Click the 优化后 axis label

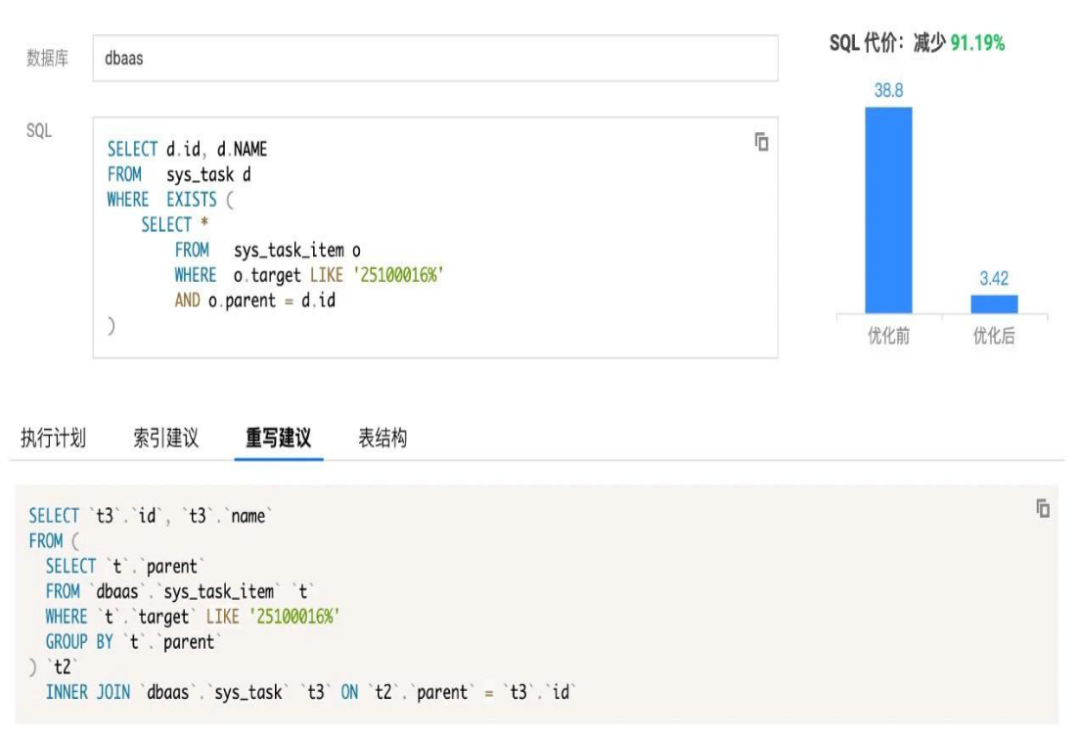coord(994,336)
